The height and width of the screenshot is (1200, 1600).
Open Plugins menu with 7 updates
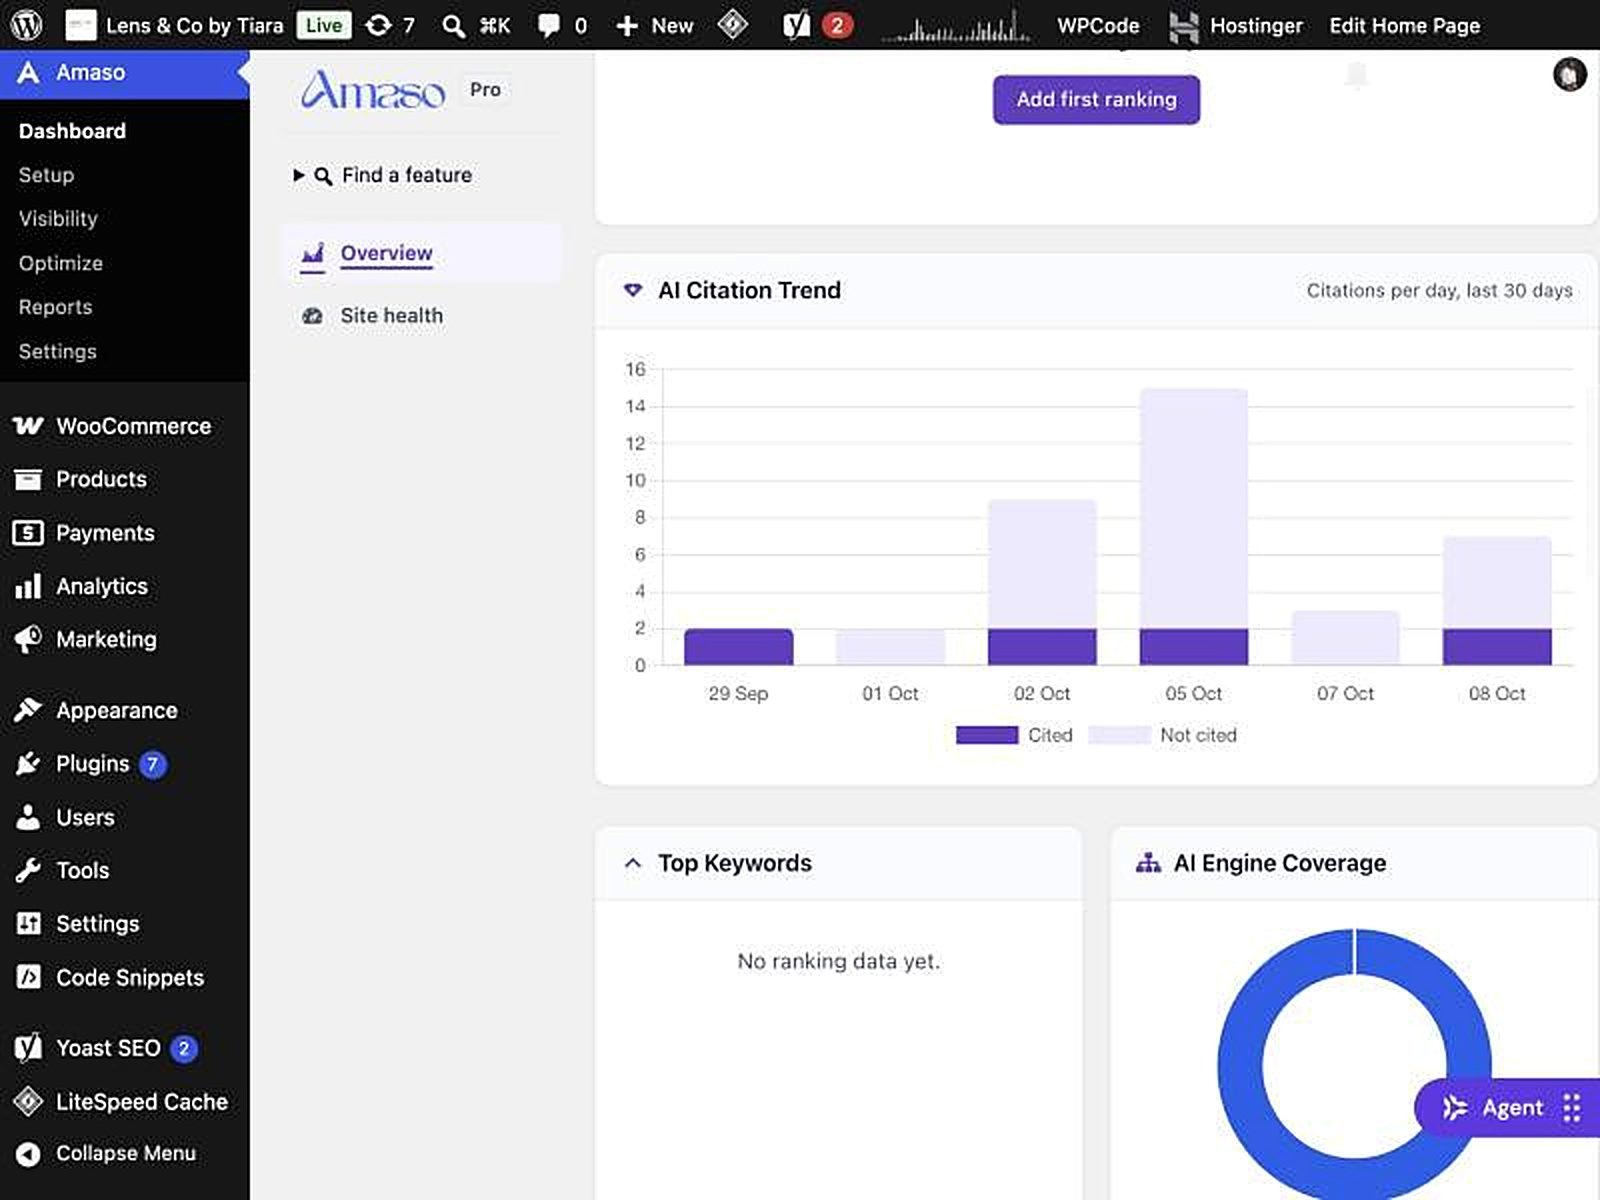coord(125,764)
